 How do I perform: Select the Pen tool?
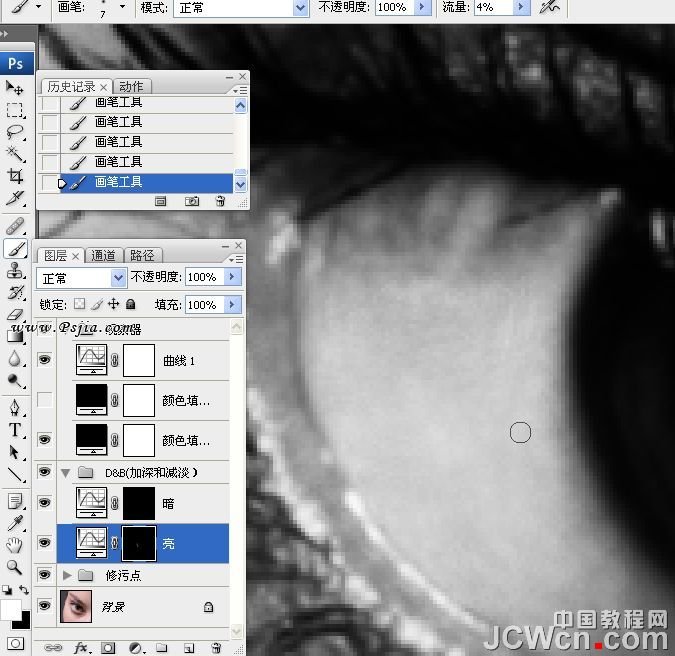(15, 408)
